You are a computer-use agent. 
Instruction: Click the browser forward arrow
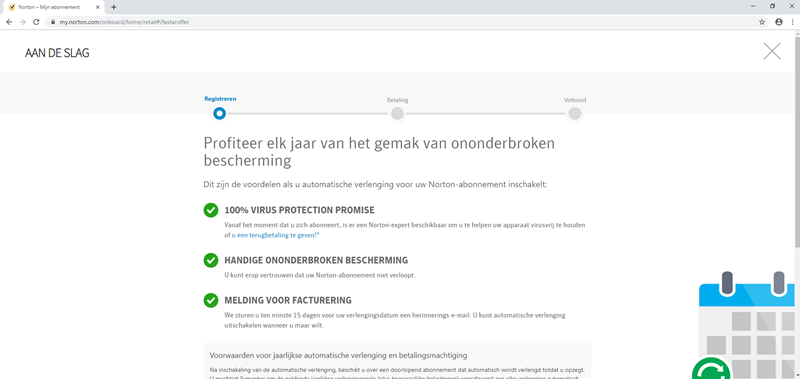[22, 22]
